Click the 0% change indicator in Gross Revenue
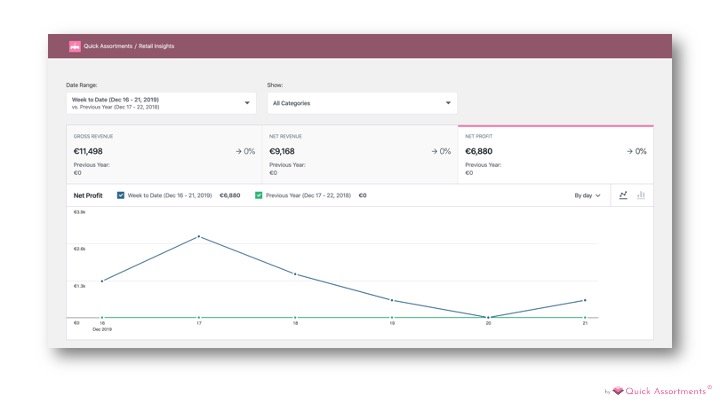 pyautogui.click(x=245, y=151)
